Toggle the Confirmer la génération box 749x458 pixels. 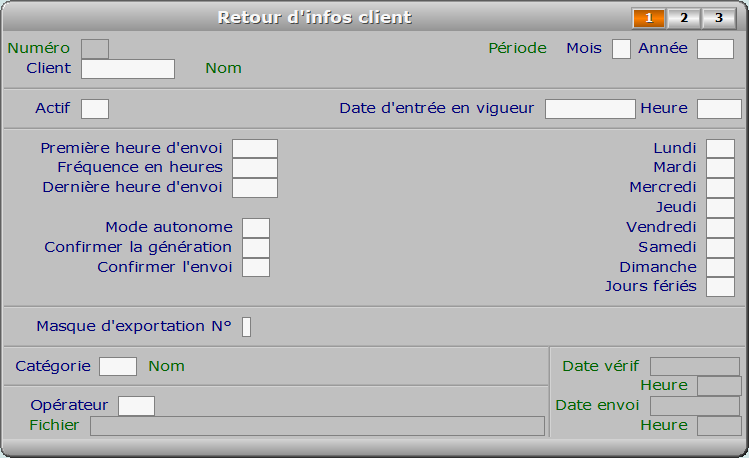tap(256, 248)
